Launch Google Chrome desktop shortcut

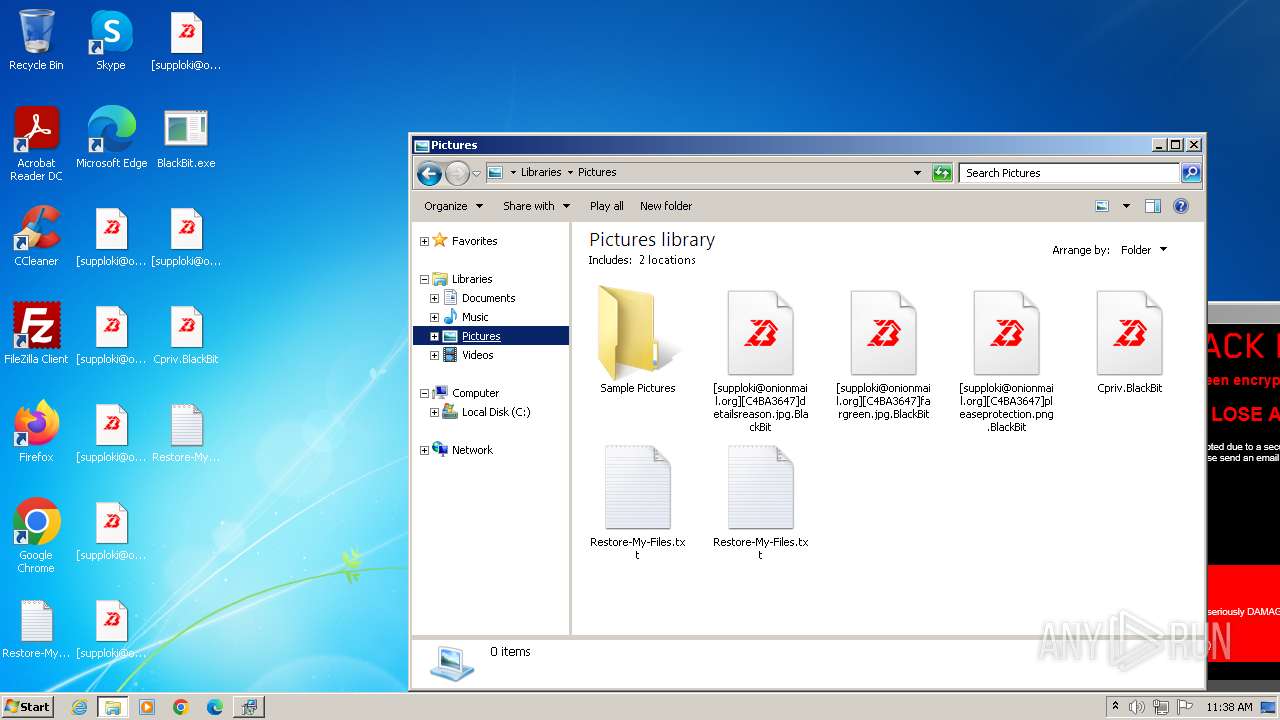pos(36,536)
